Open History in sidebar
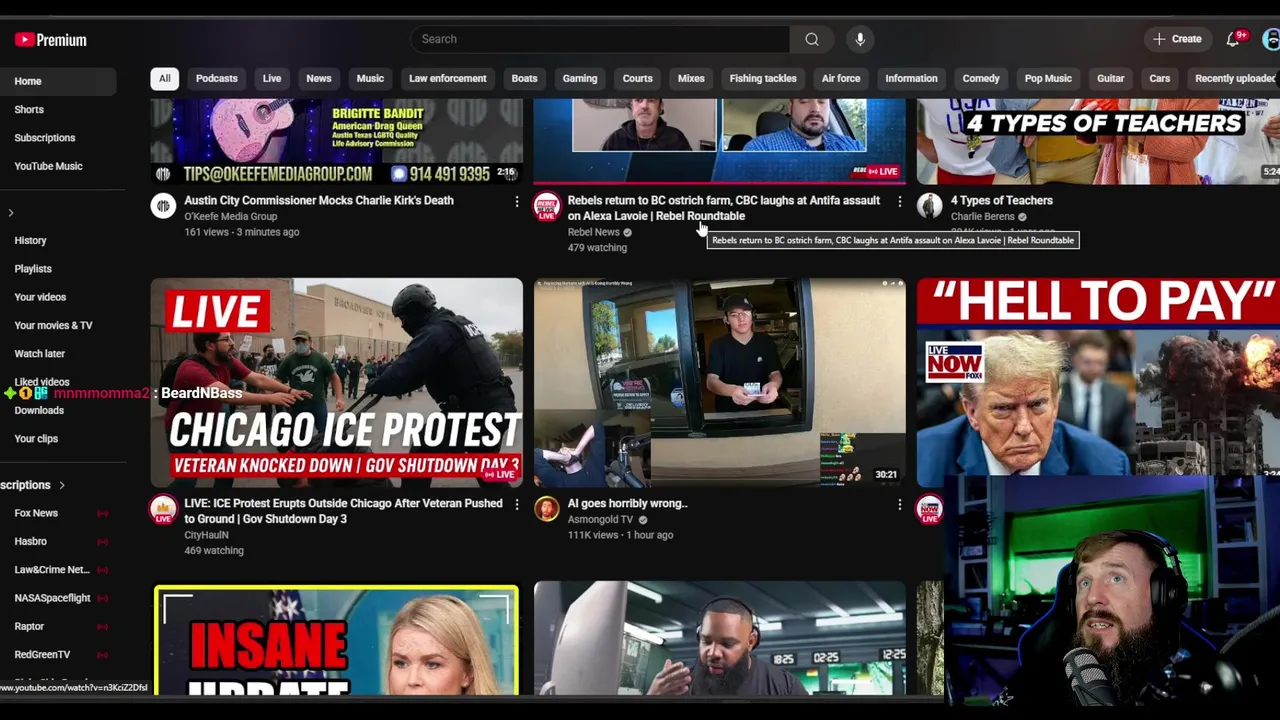Screen dimensions: 1280x720 [58, 240]
